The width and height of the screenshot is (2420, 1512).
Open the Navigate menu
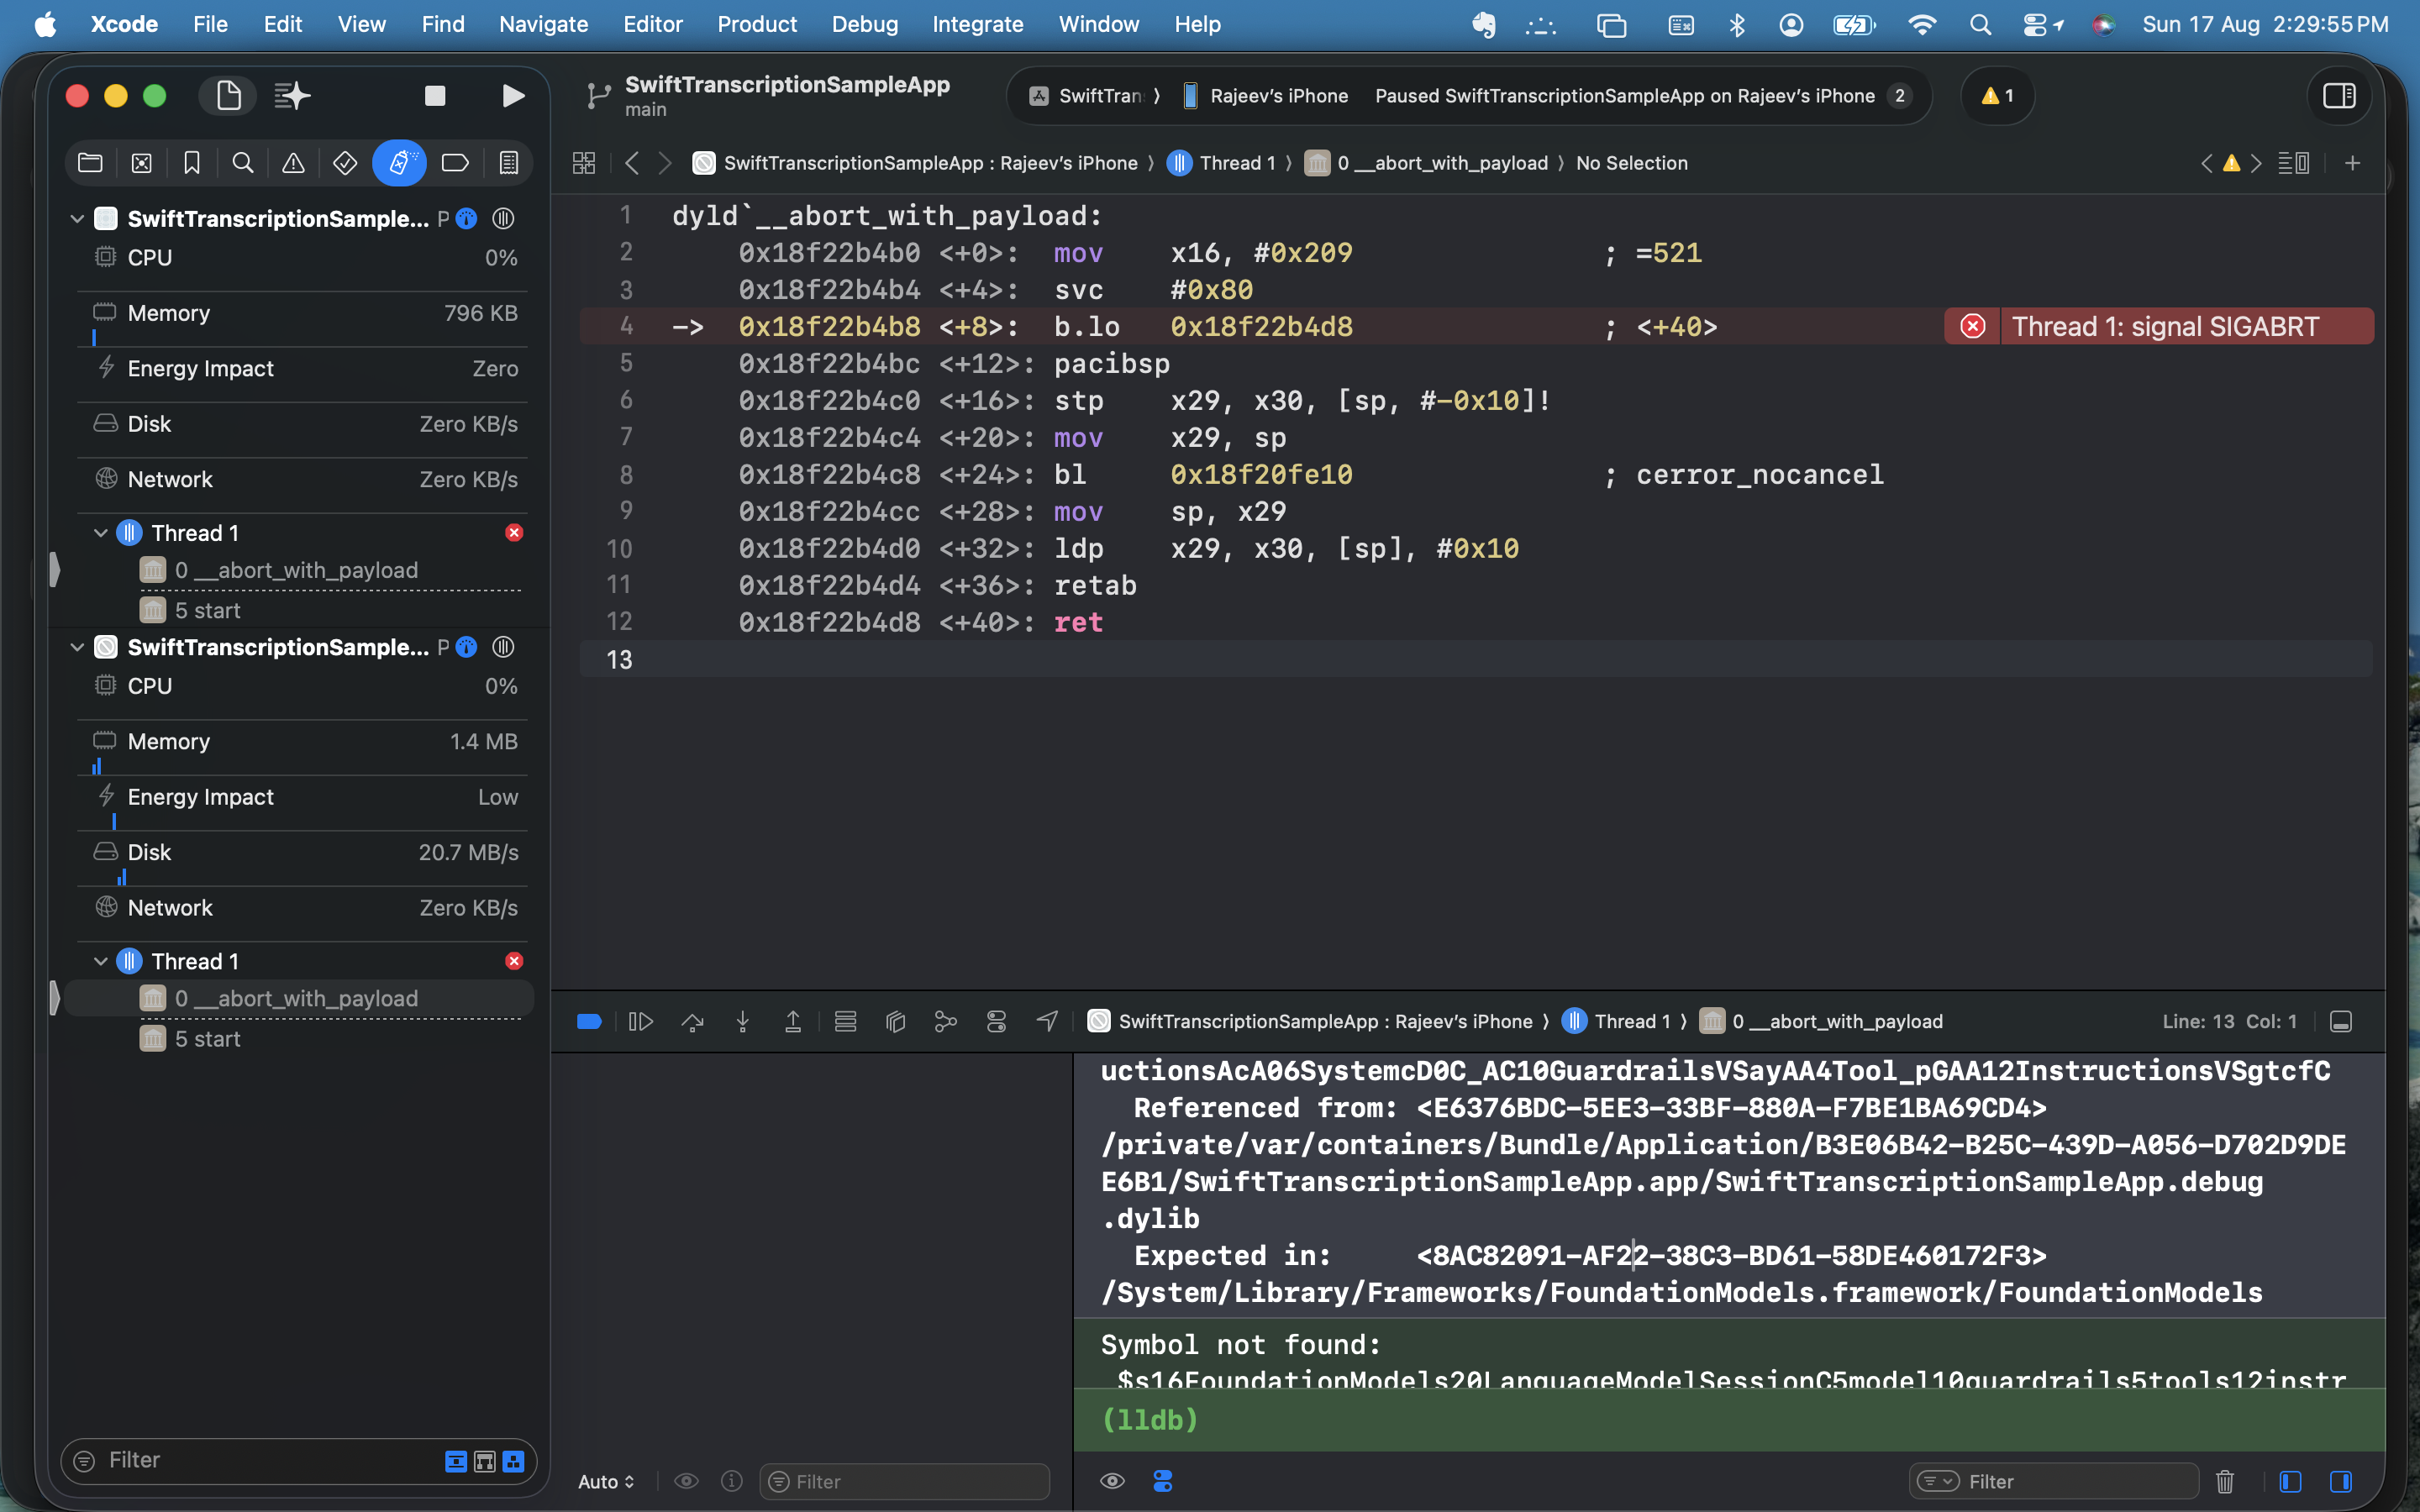(543, 24)
